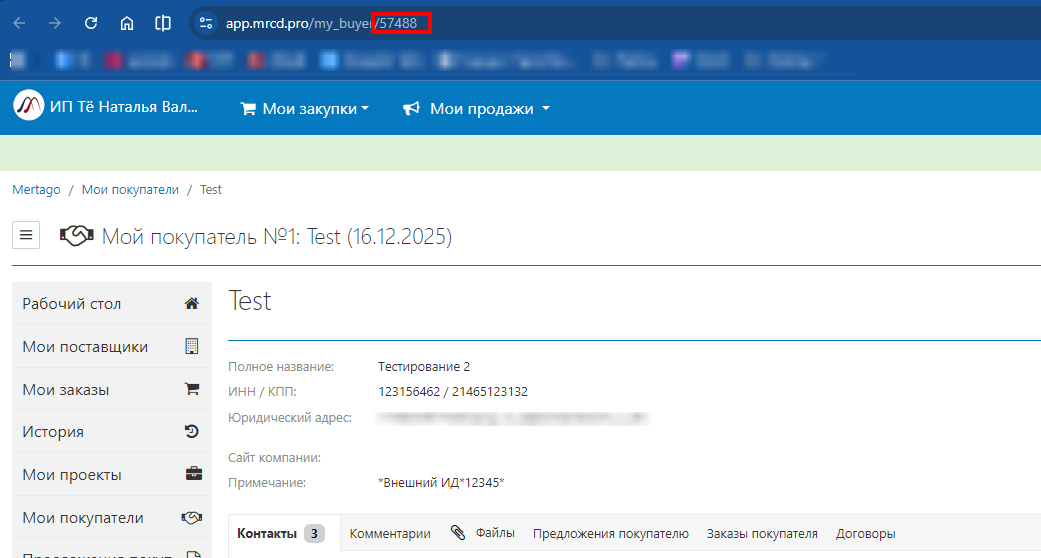The height and width of the screenshot is (558, 1041).
Task: Click the browser reload page icon
Action: click(x=91, y=23)
